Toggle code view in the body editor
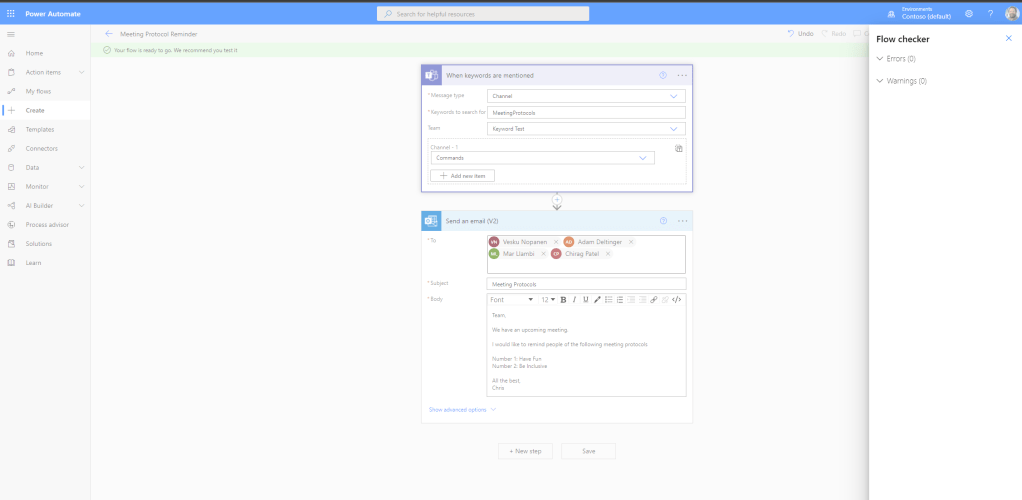The image size is (1022, 500). 676,299
